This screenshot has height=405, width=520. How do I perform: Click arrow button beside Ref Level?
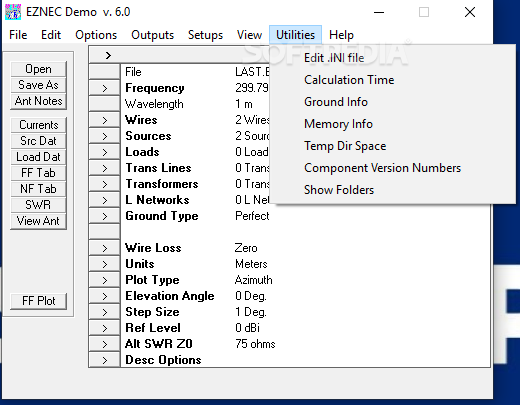click(105, 328)
